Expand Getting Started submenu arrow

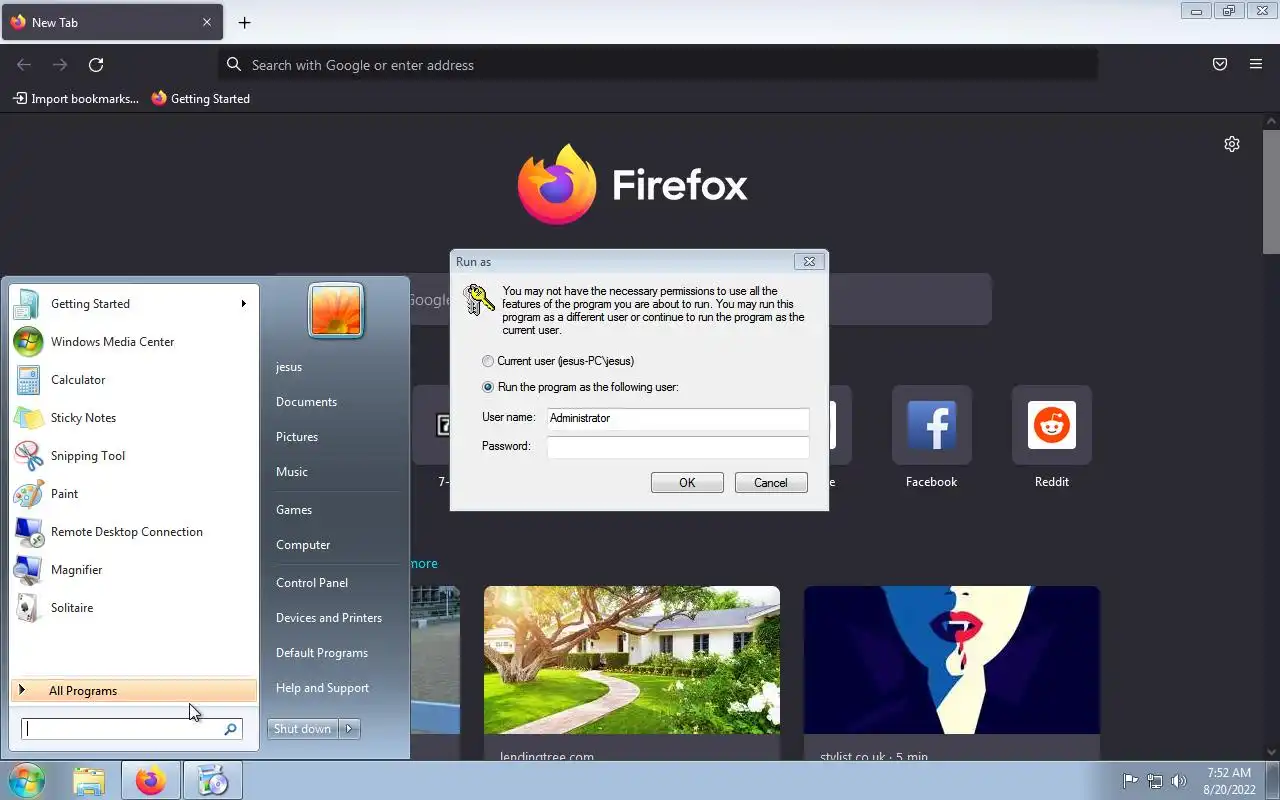[x=243, y=304]
